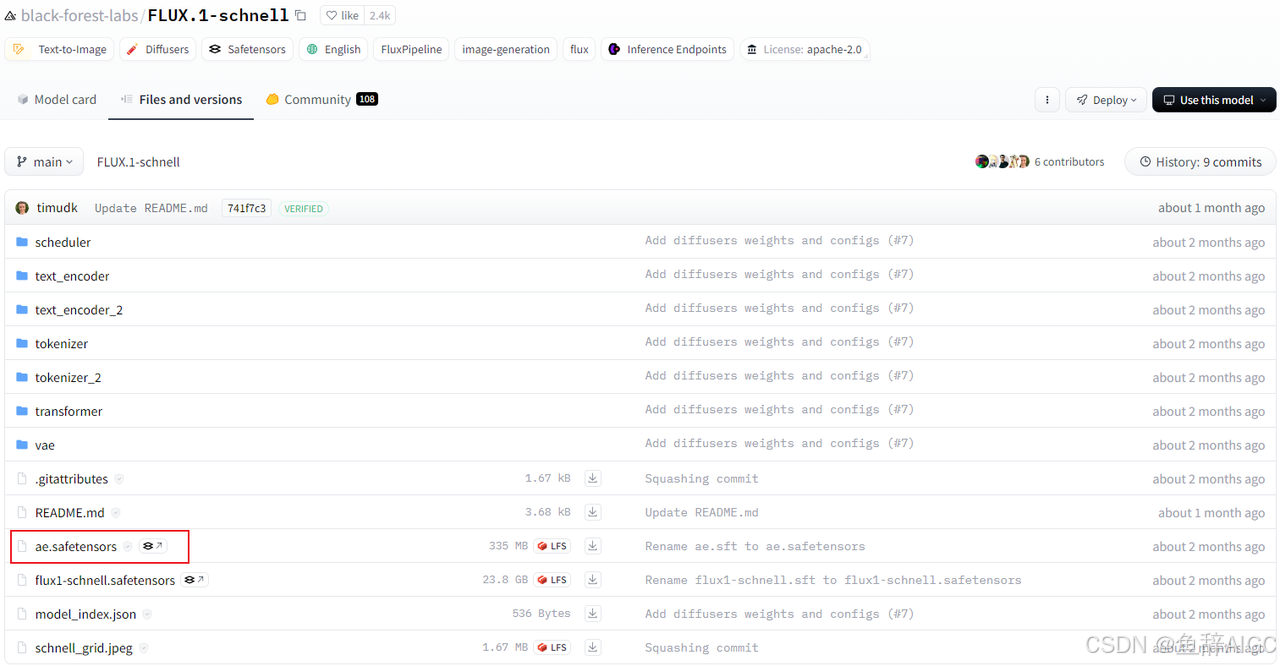The height and width of the screenshot is (666, 1280).
Task: Select the Safetensors tag
Action: [x=247, y=49]
